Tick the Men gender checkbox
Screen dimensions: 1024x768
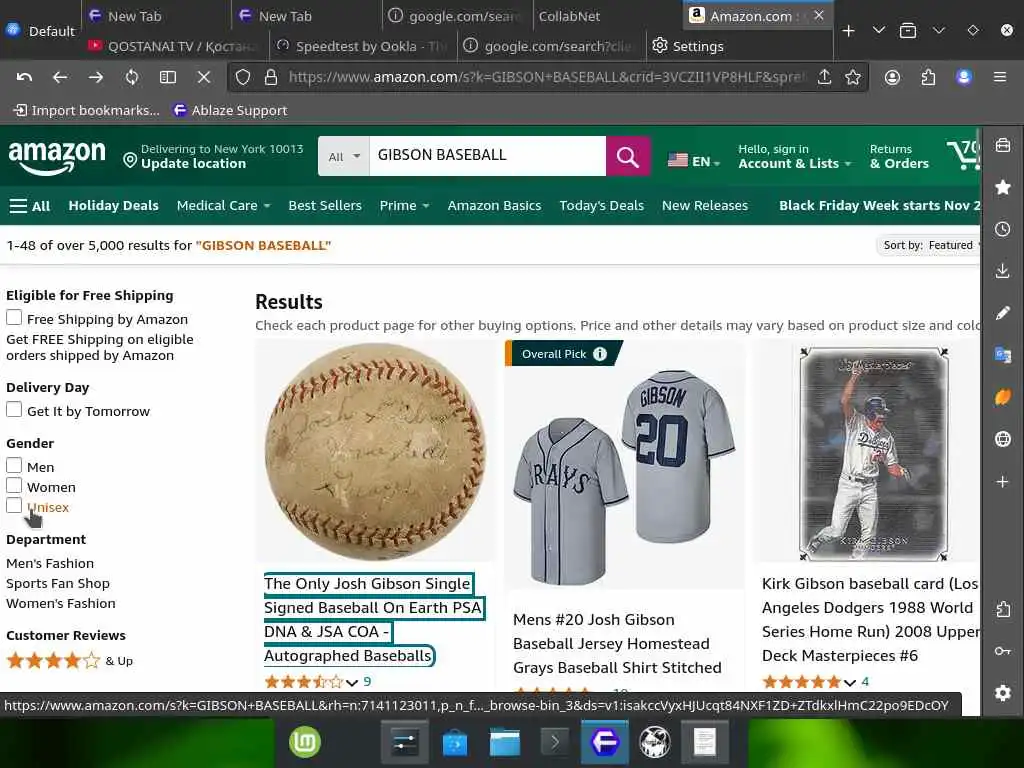pos(14,465)
